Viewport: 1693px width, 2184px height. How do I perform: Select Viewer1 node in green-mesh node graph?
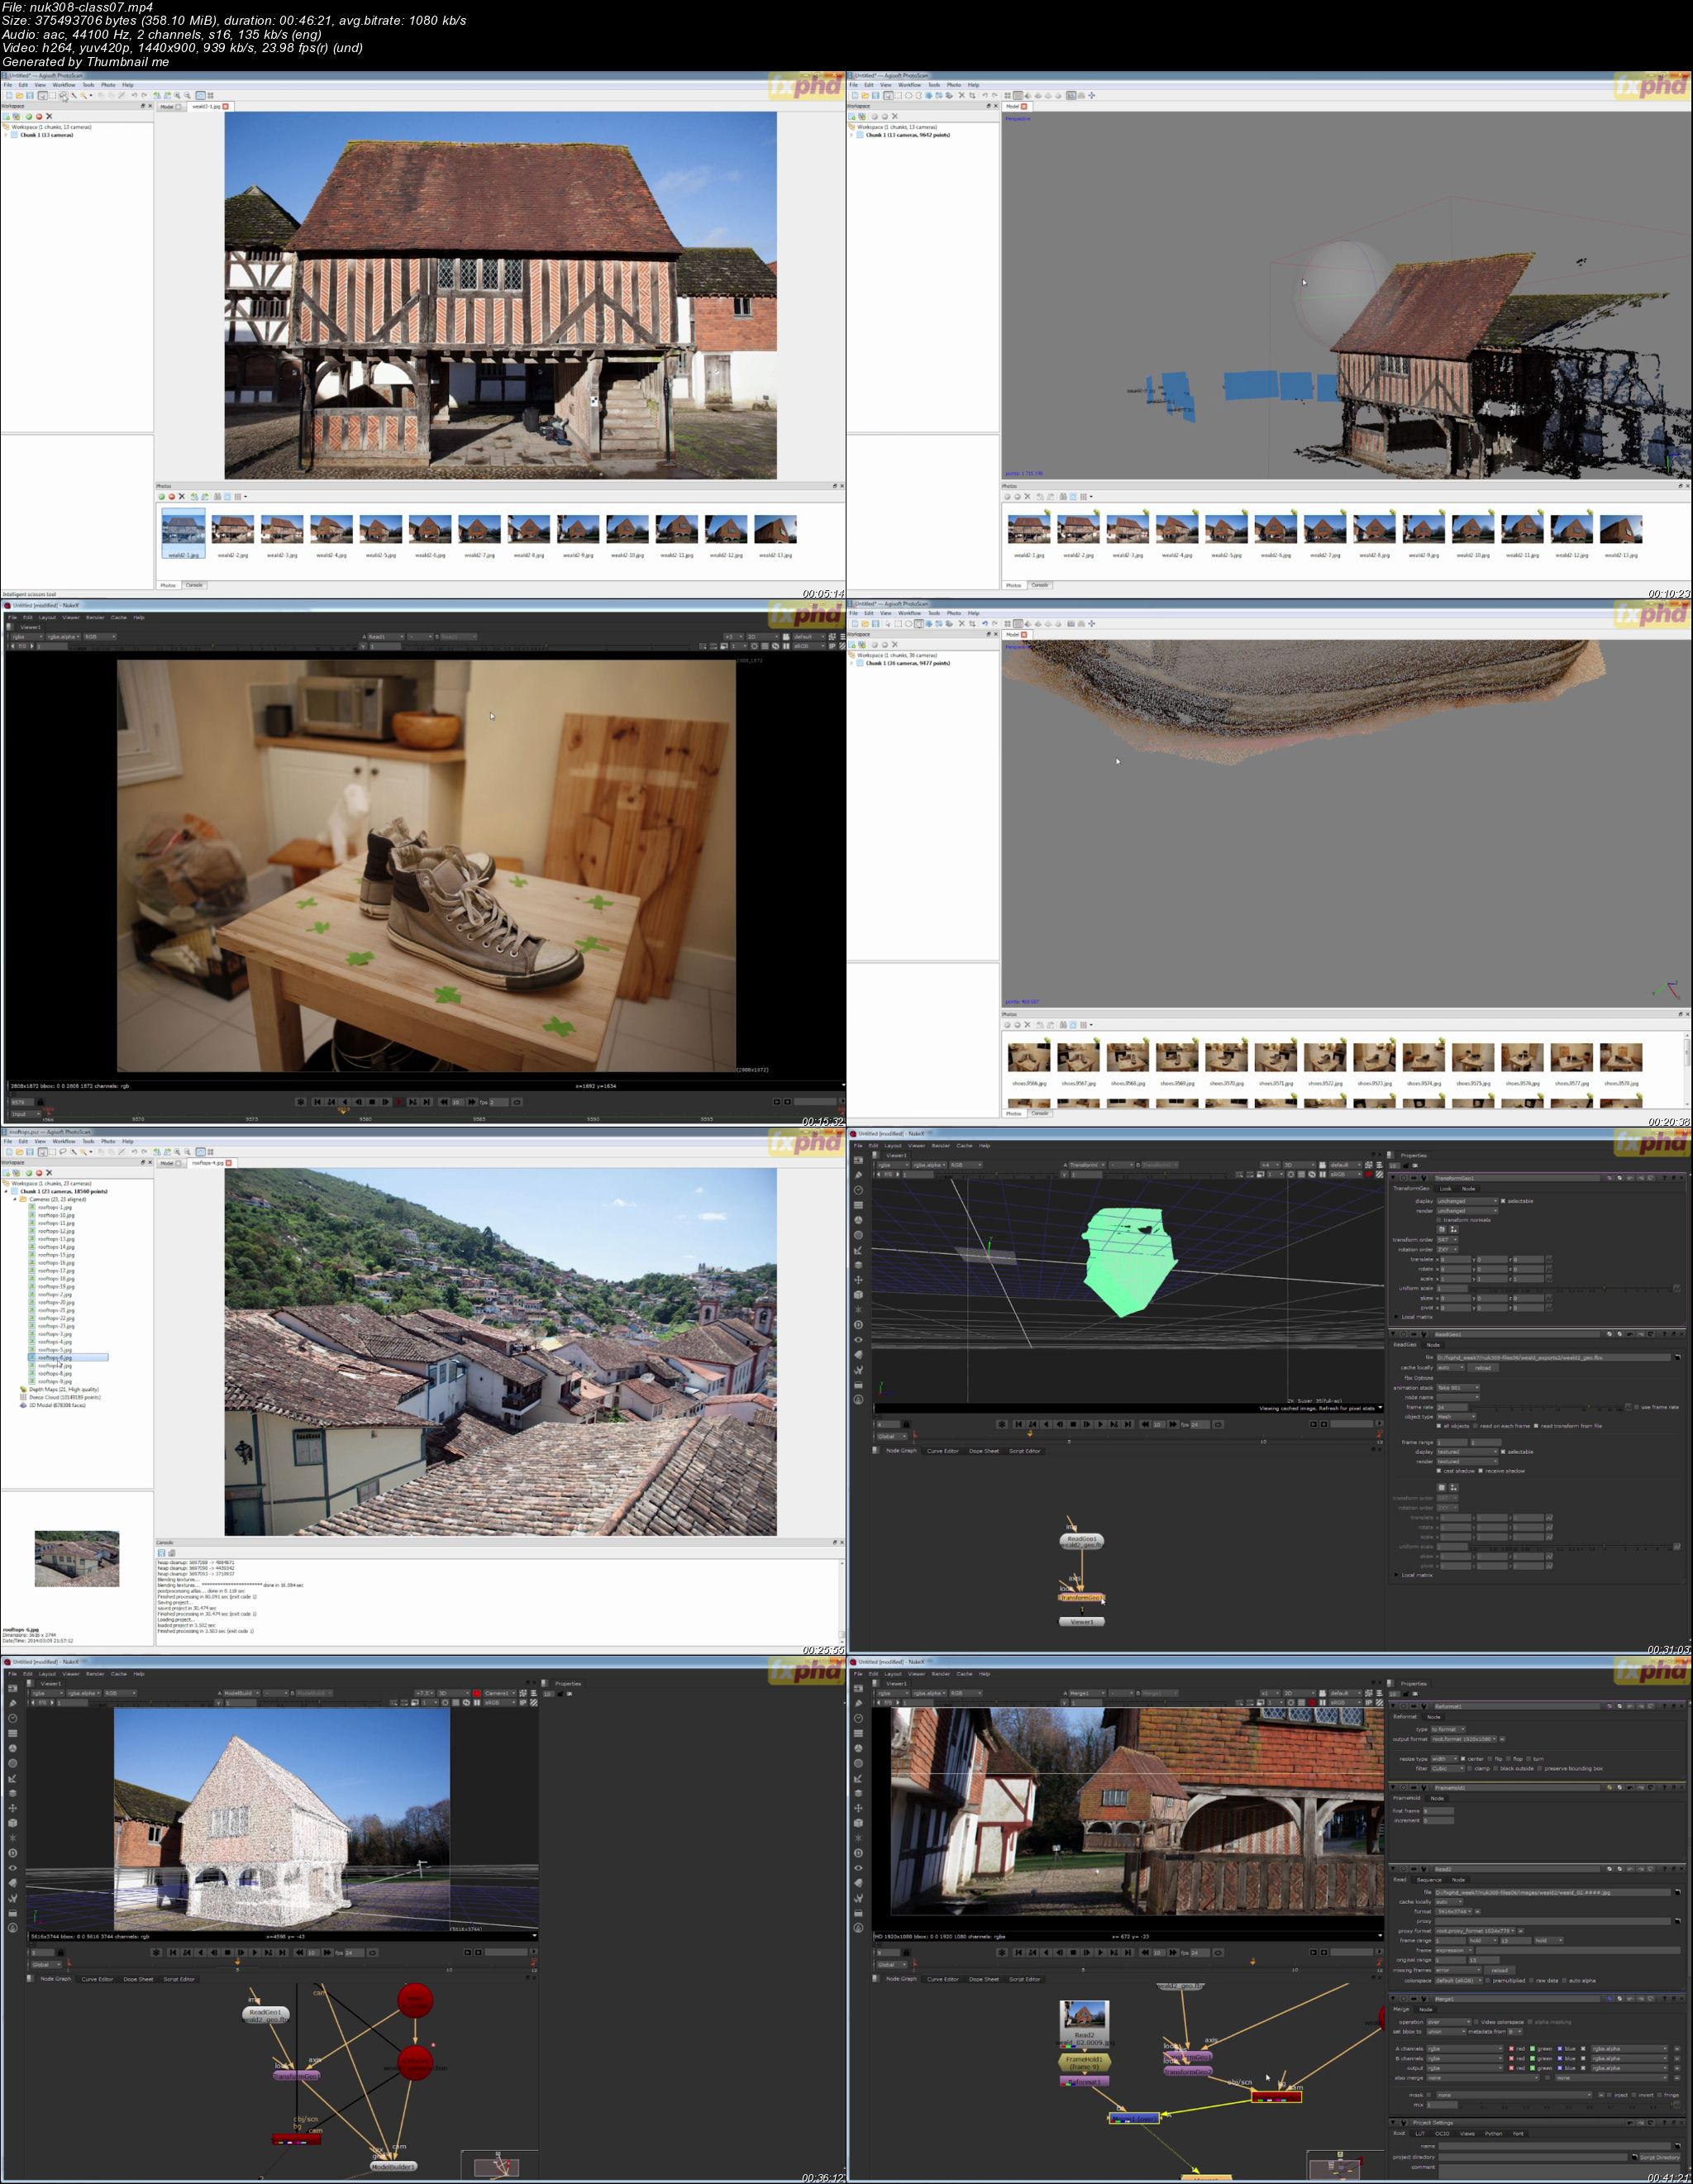pyautogui.click(x=1082, y=1621)
